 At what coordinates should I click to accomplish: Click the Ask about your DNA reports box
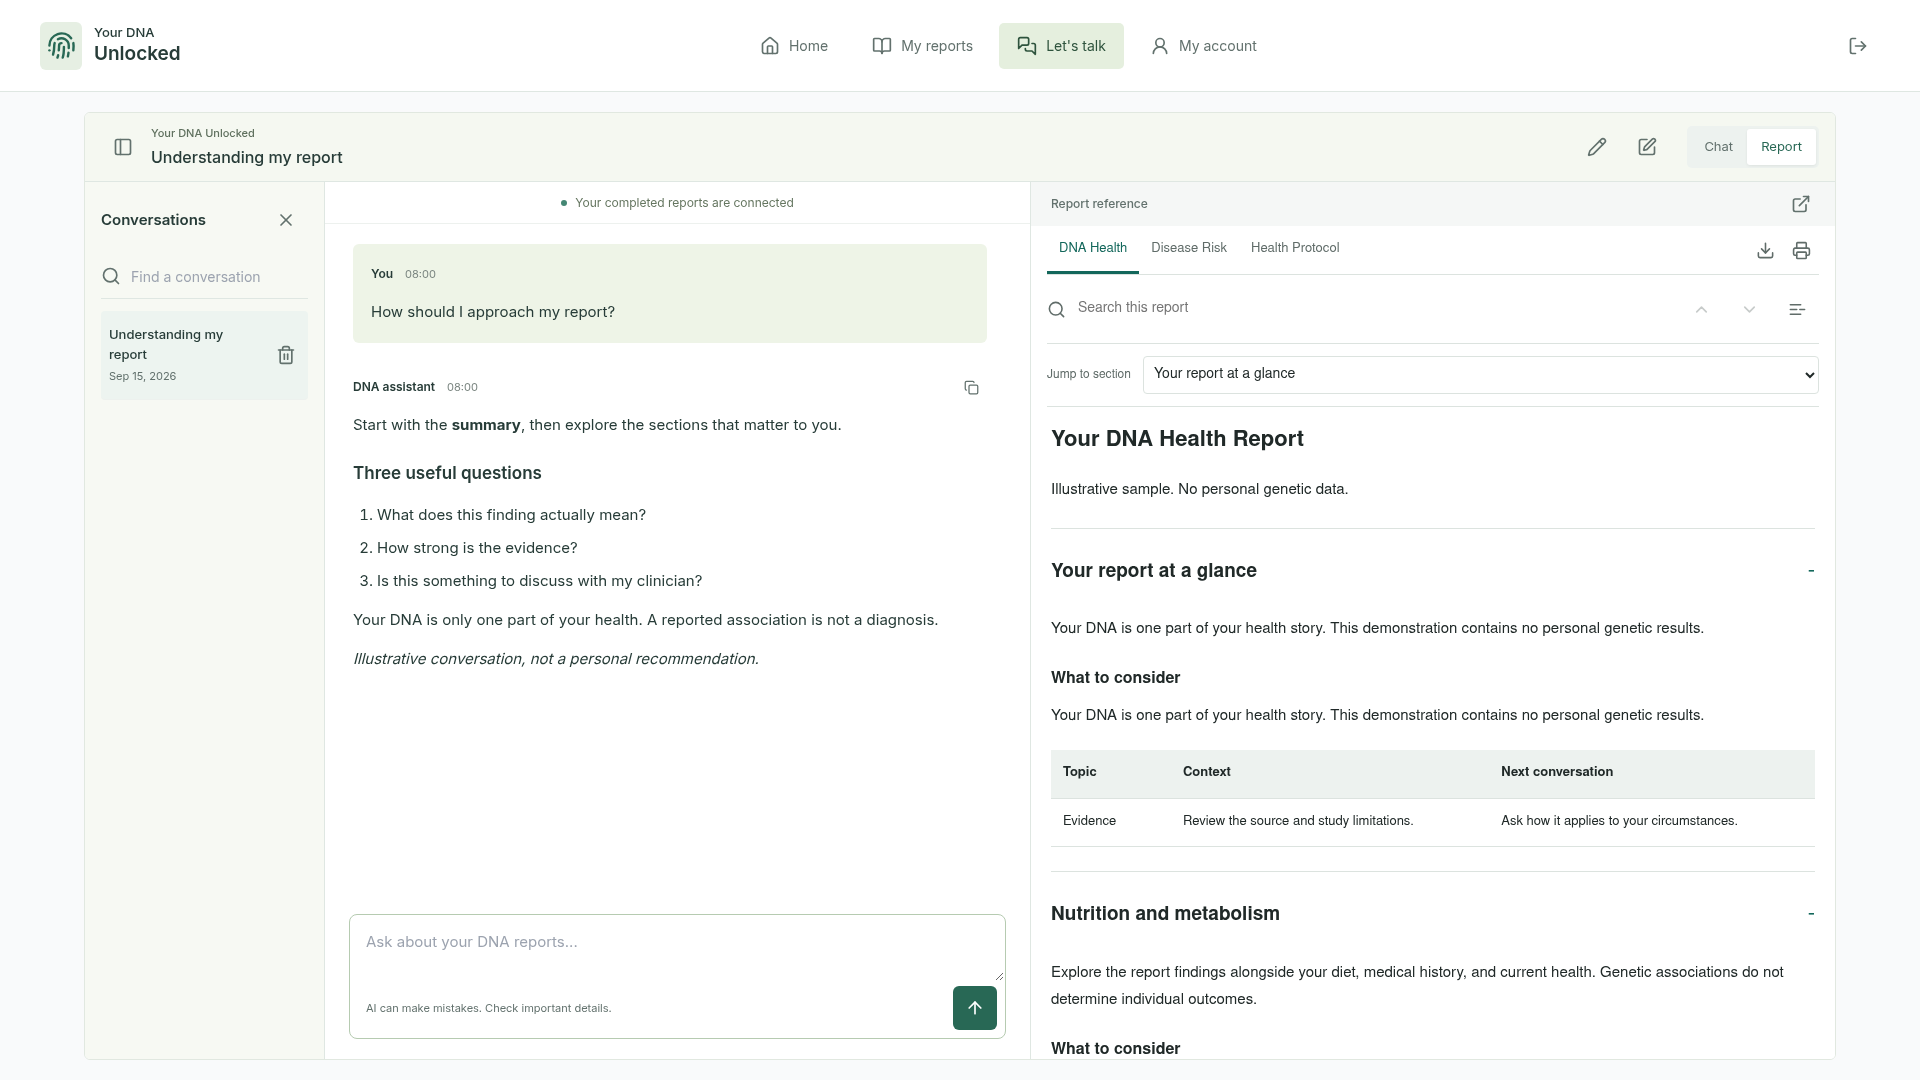[677, 948]
